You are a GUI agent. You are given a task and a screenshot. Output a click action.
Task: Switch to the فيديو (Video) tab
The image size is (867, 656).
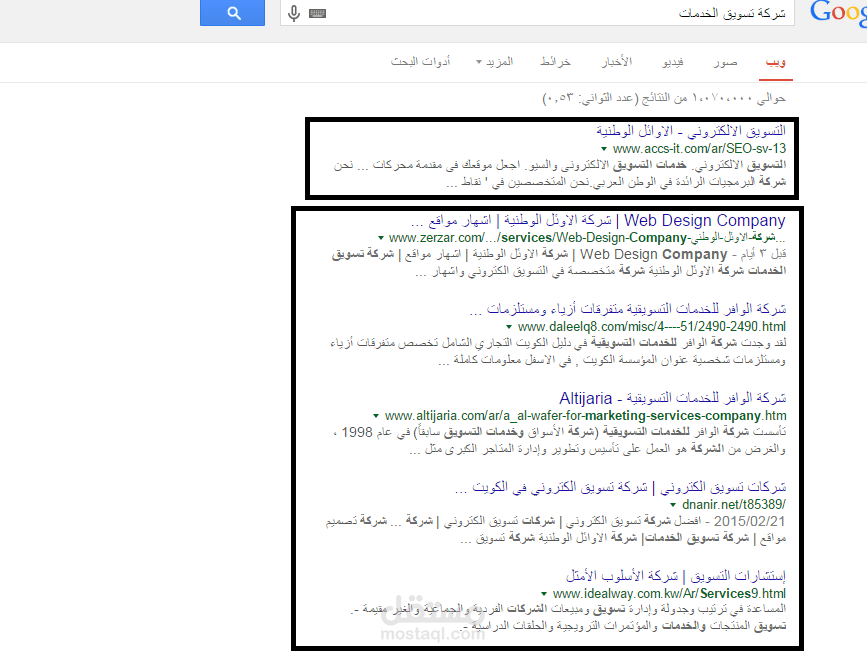pyautogui.click(x=673, y=62)
